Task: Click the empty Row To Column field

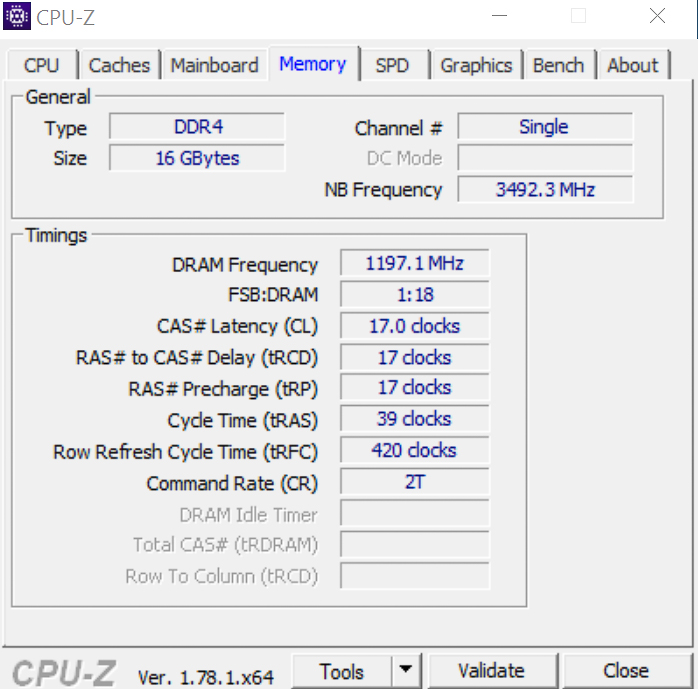Action: pos(415,576)
